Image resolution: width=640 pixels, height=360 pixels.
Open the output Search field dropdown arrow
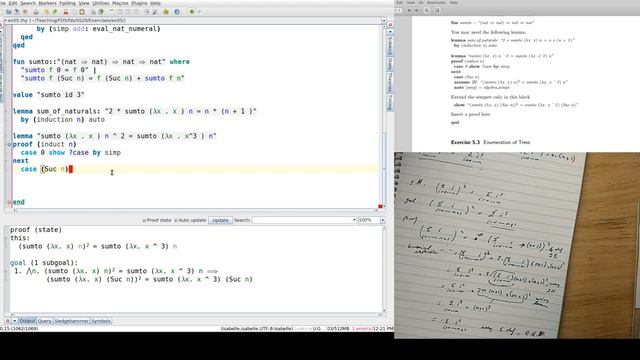tap(354, 220)
